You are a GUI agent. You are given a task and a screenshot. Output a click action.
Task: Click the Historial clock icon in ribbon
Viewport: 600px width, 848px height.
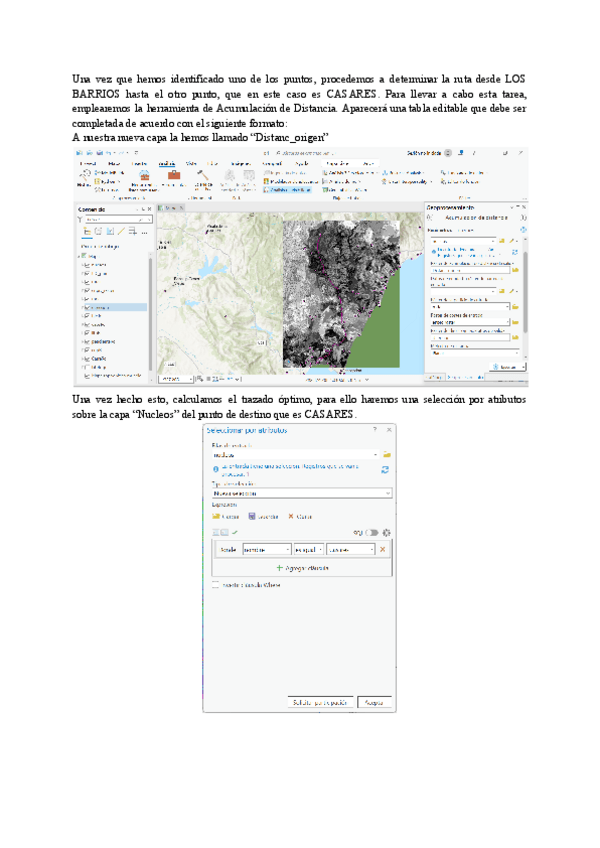coord(84,176)
